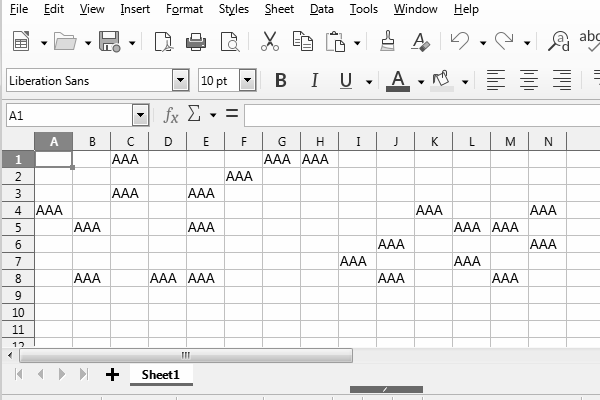
Task: Expand the Name Box dropdown arrow
Action: (x=141, y=115)
